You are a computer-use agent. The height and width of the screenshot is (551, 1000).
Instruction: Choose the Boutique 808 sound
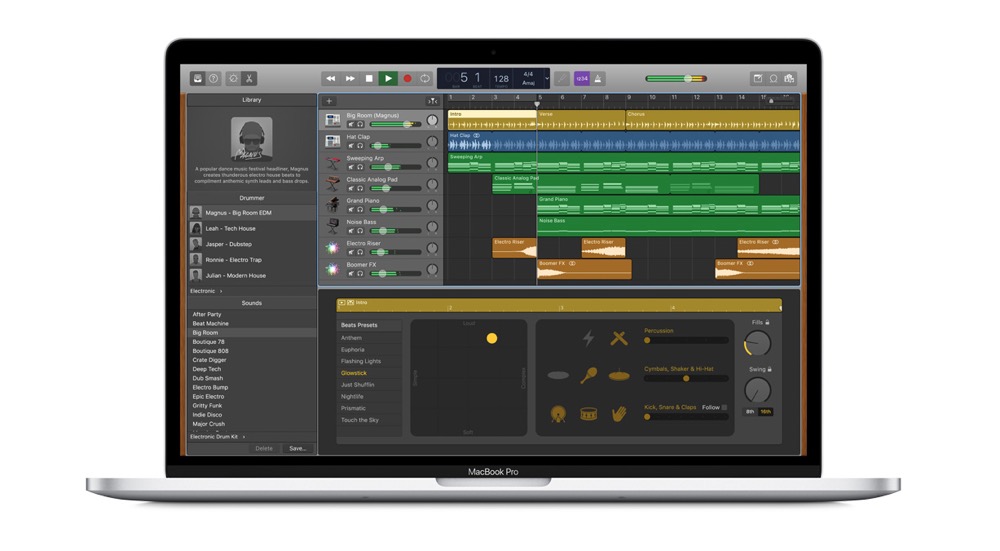coord(252,351)
